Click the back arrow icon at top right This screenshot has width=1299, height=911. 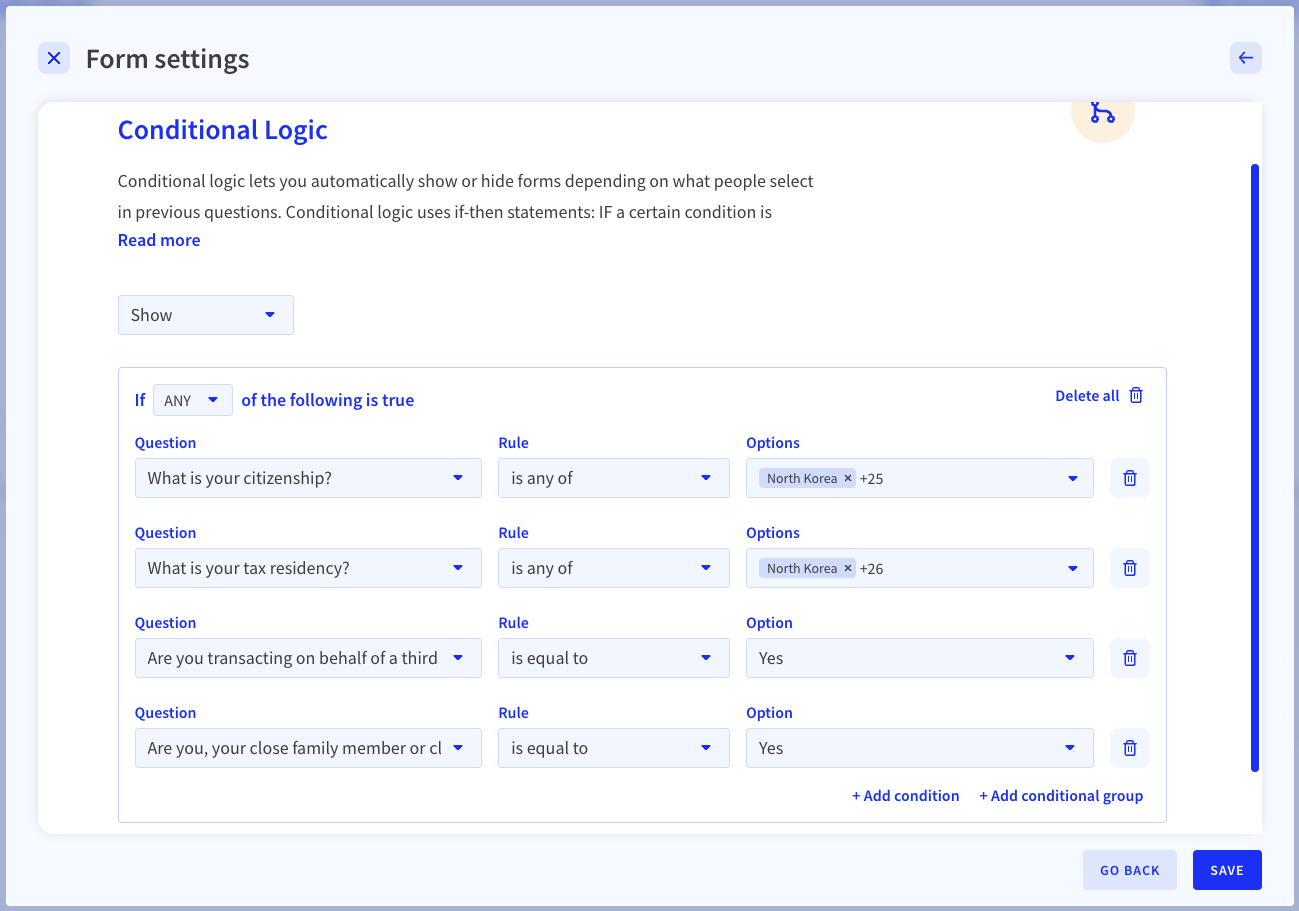pos(1246,58)
